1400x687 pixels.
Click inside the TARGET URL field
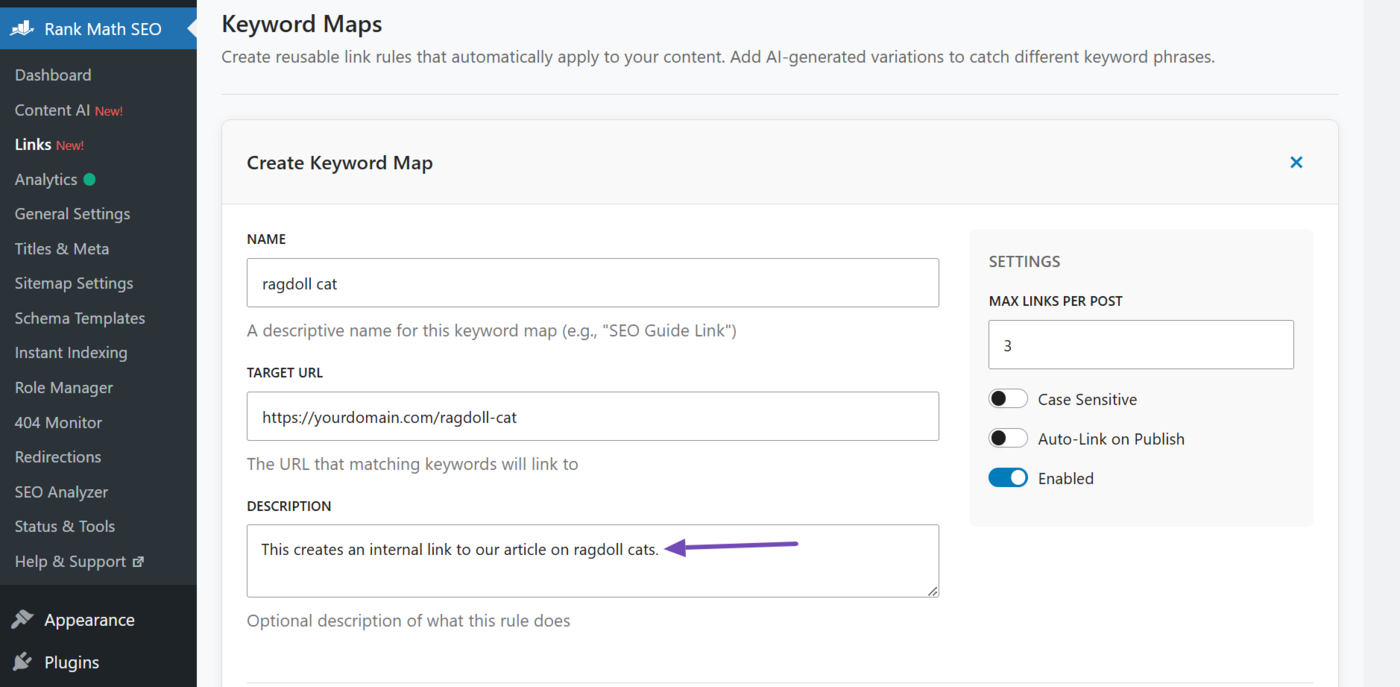click(x=592, y=417)
